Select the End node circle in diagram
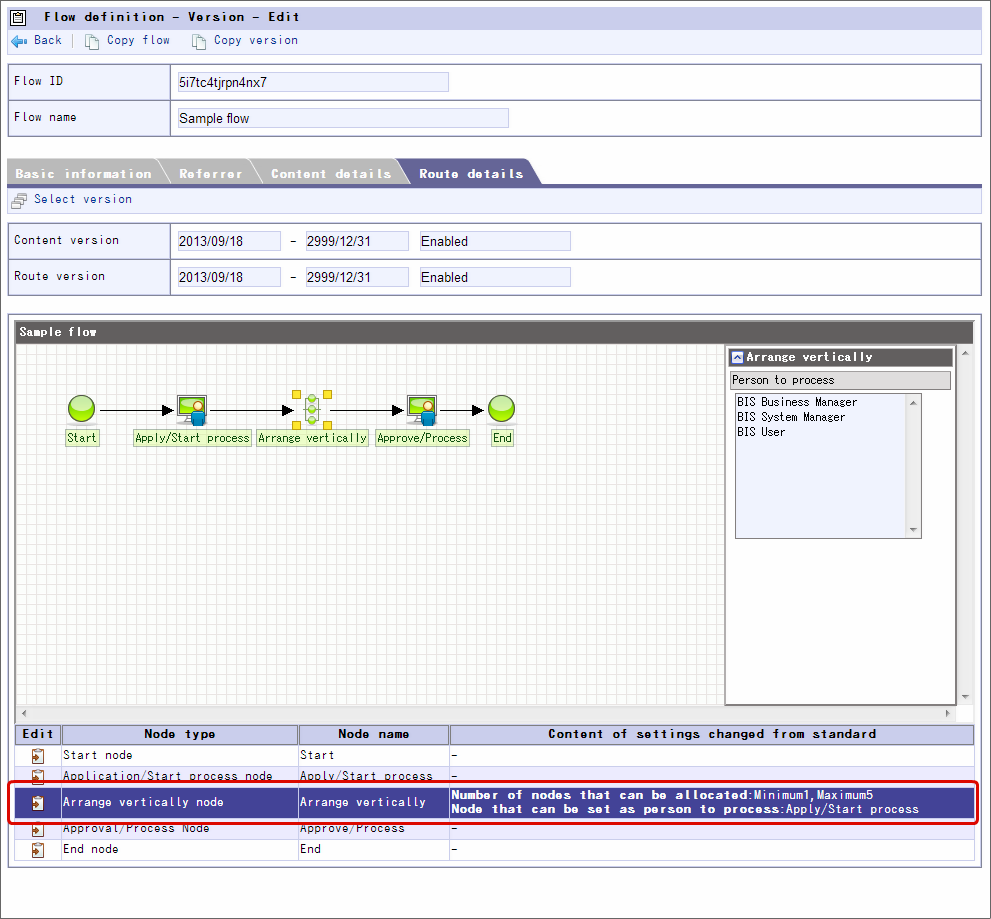Image resolution: width=991 pixels, height=919 pixels. tap(502, 409)
